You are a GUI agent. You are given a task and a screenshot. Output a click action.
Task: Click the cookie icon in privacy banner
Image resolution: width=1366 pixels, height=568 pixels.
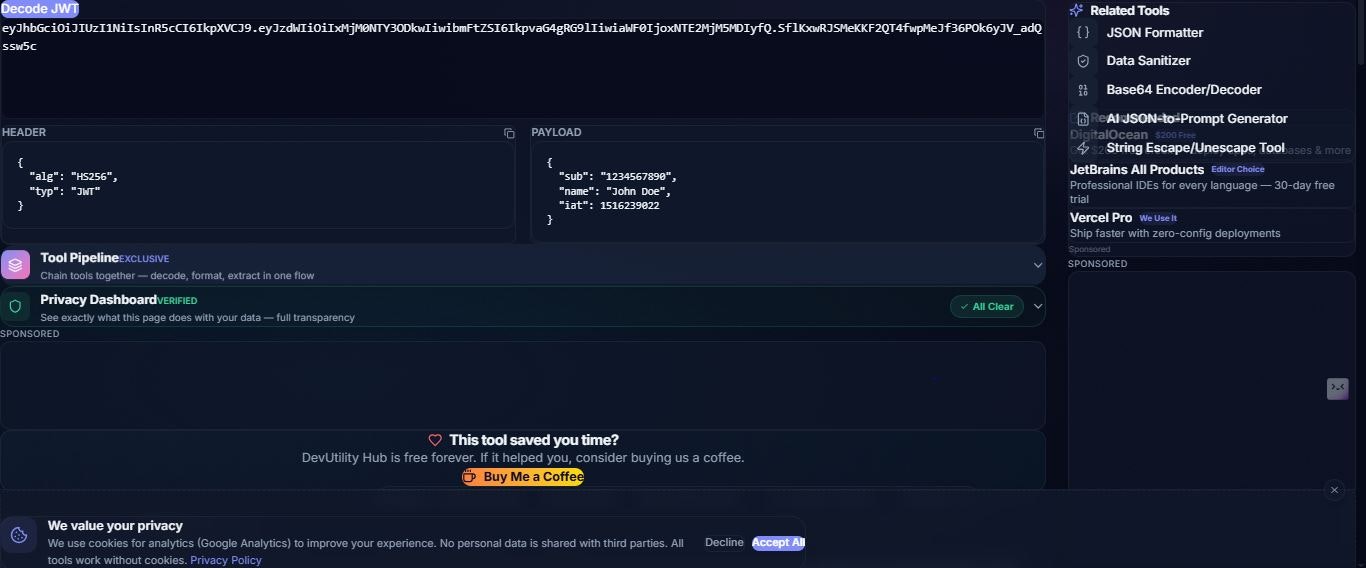[x=19, y=536]
